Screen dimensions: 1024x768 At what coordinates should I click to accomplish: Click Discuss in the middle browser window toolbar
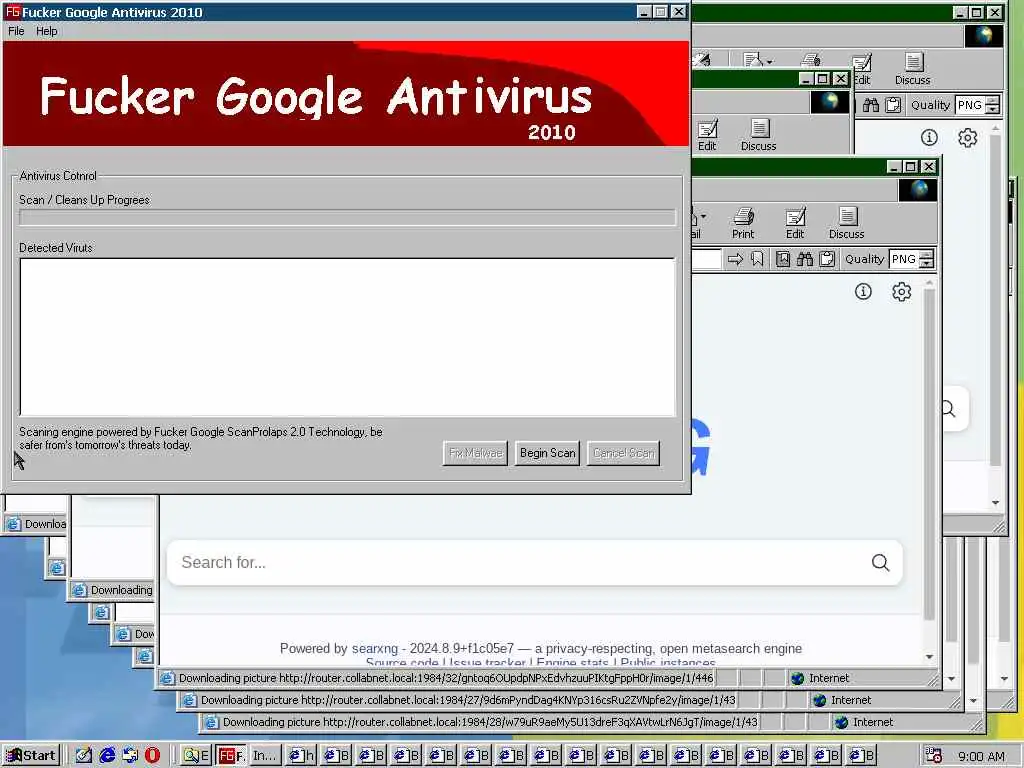click(x=758, y=136)
